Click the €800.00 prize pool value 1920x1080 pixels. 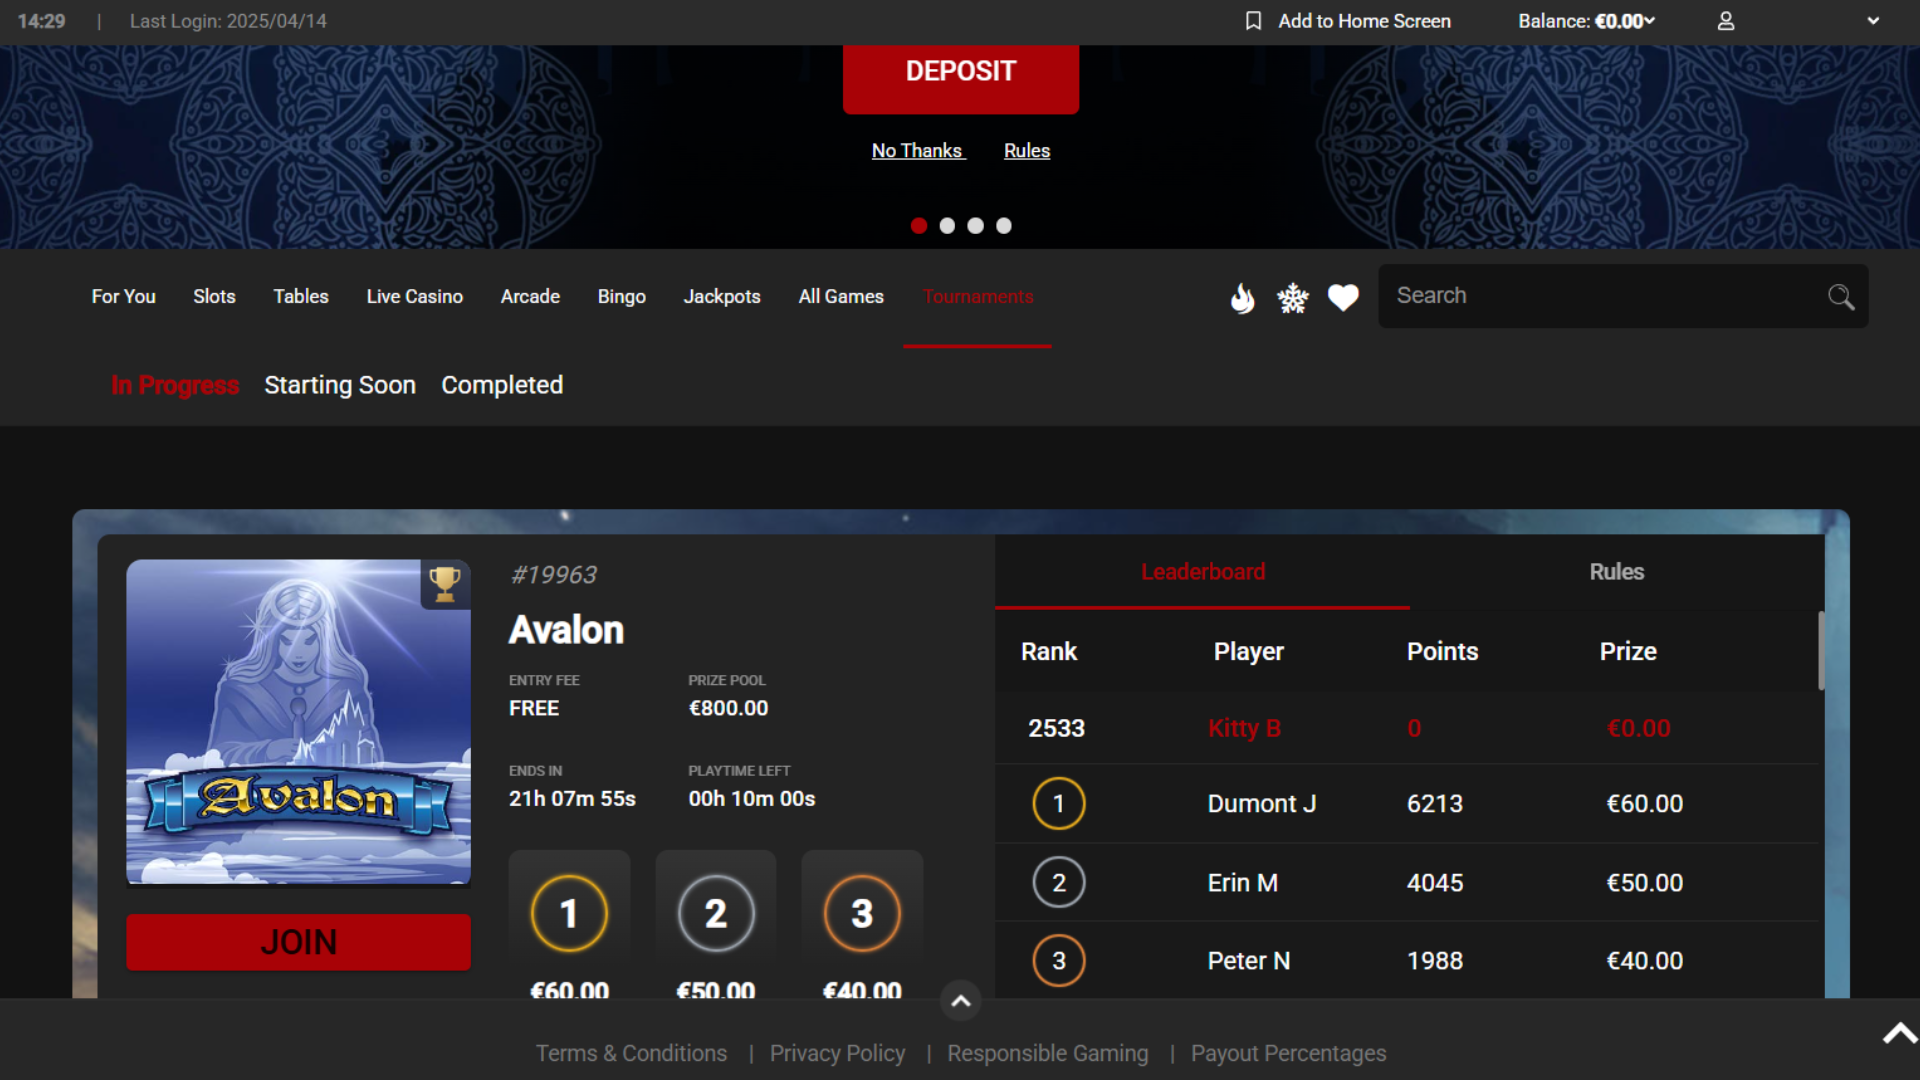click(728, 708)
